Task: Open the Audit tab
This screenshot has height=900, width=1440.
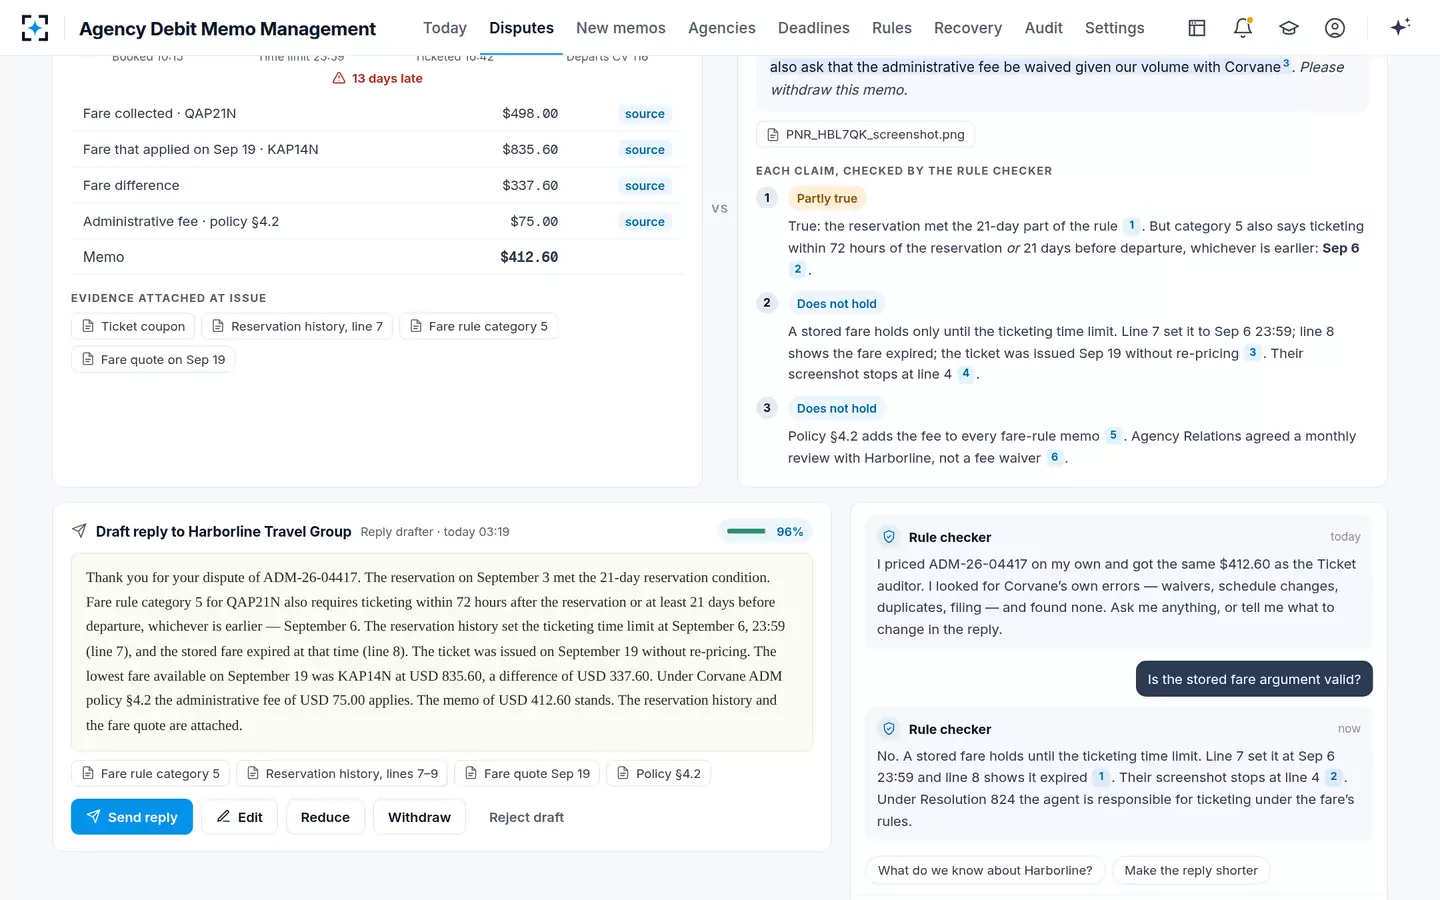Action: (x=1044, y=28)
